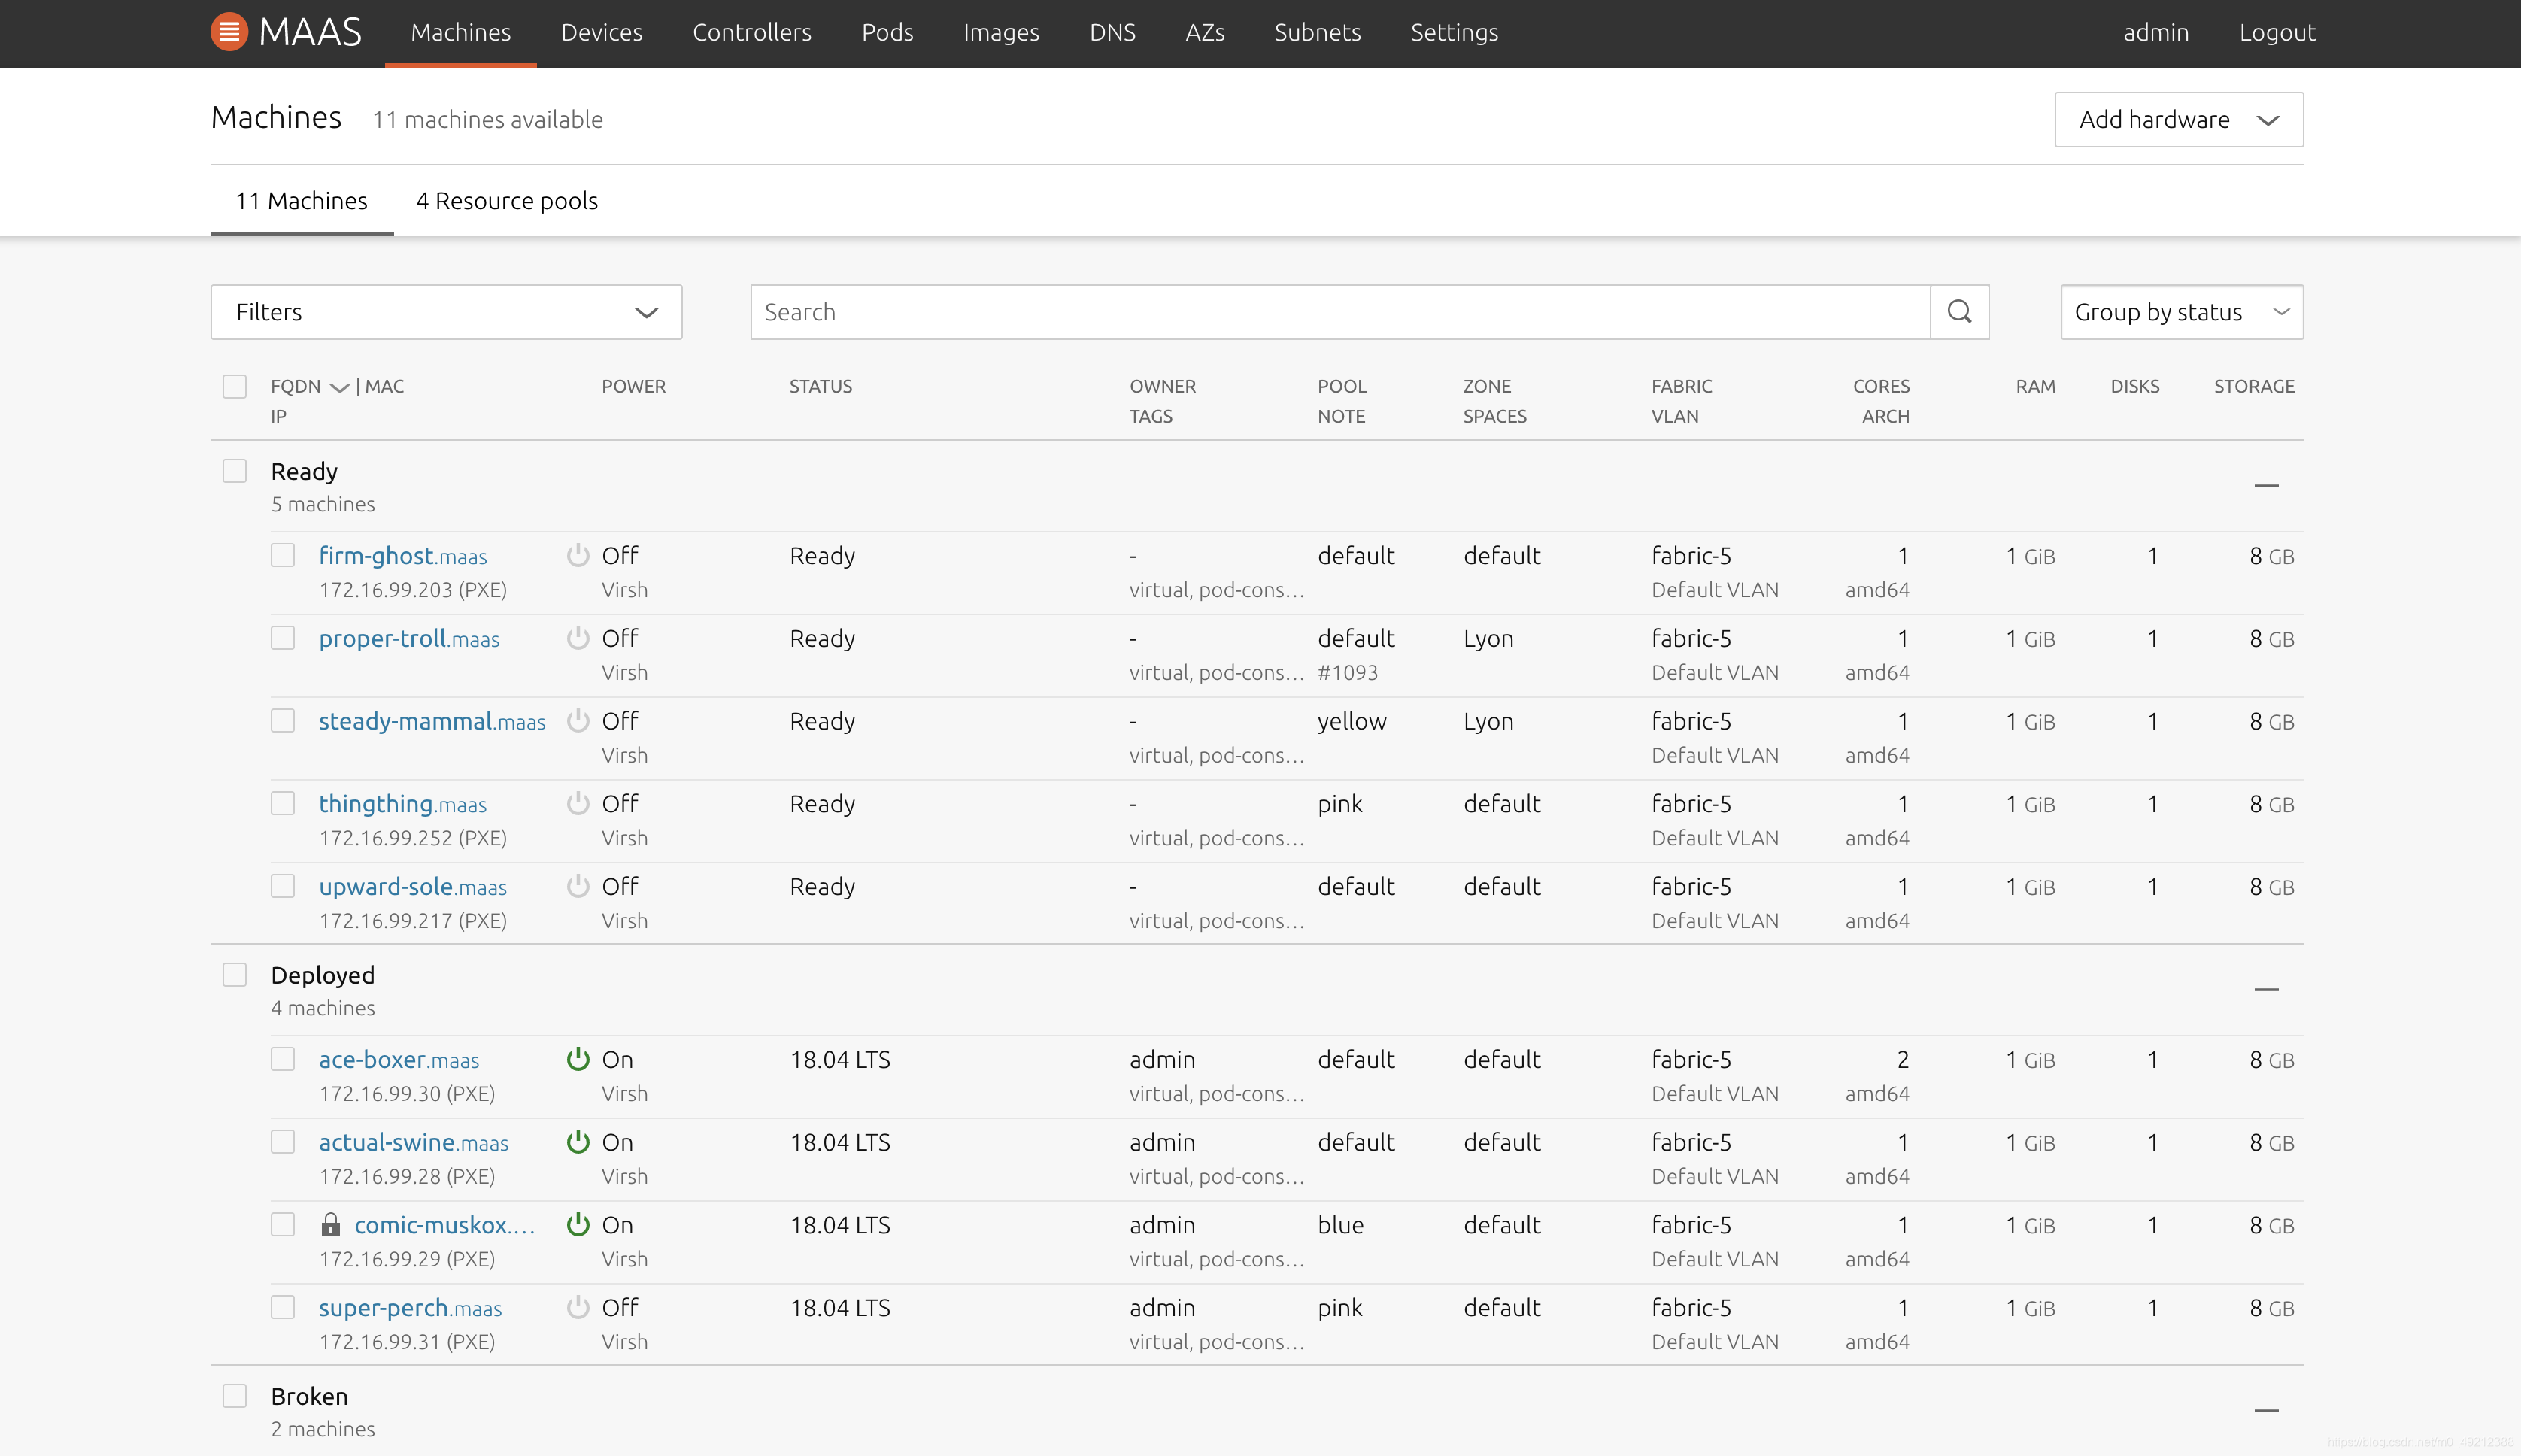Click into the Search input field
The height and width of the screenshot is (1456, 2521).
coord(1340,312)
